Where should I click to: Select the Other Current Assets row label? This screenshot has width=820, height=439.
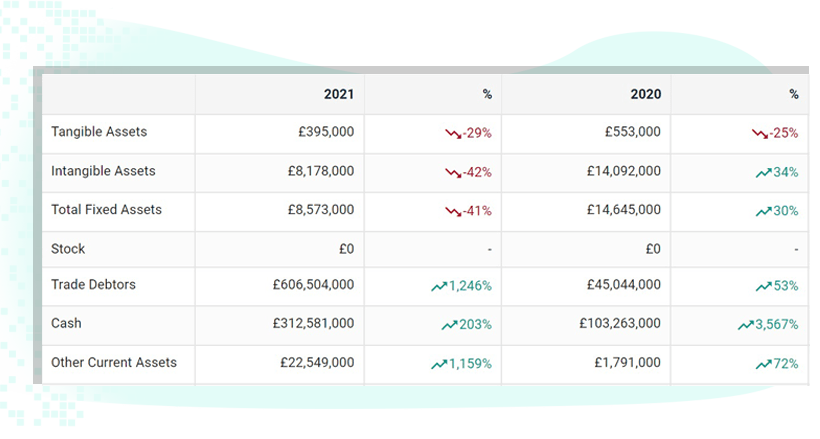pos(113,363)
